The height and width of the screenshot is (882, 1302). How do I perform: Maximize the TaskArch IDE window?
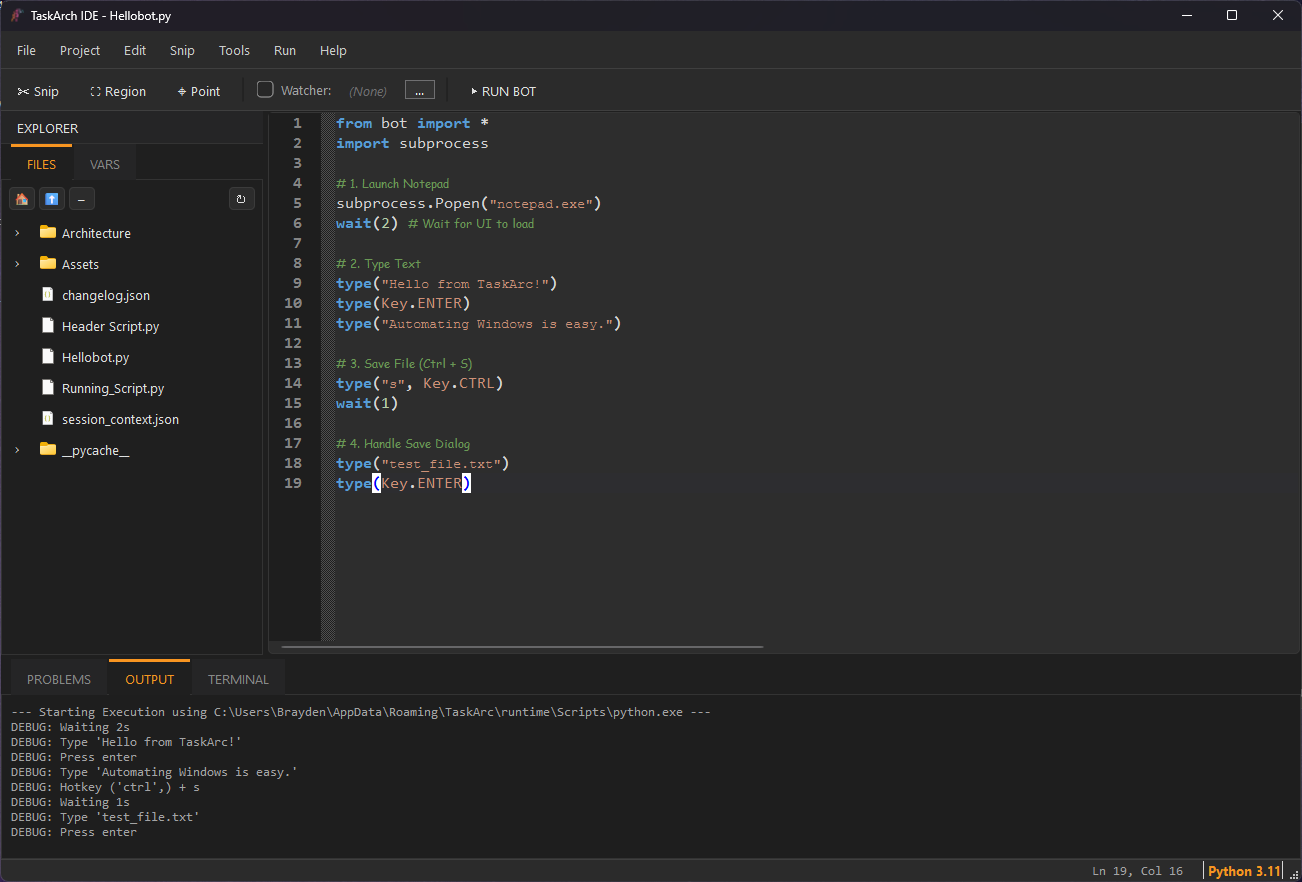point(1232,15)
